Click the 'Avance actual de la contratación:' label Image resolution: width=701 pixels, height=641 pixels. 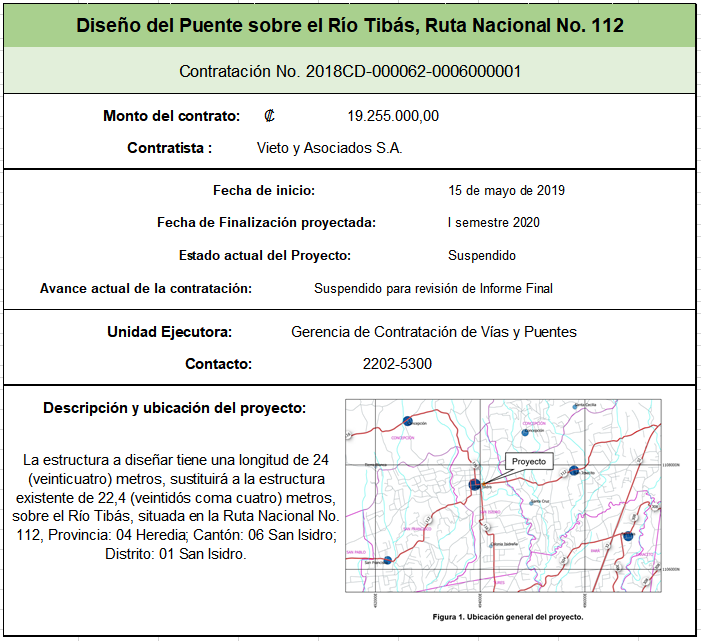(146, 289)
